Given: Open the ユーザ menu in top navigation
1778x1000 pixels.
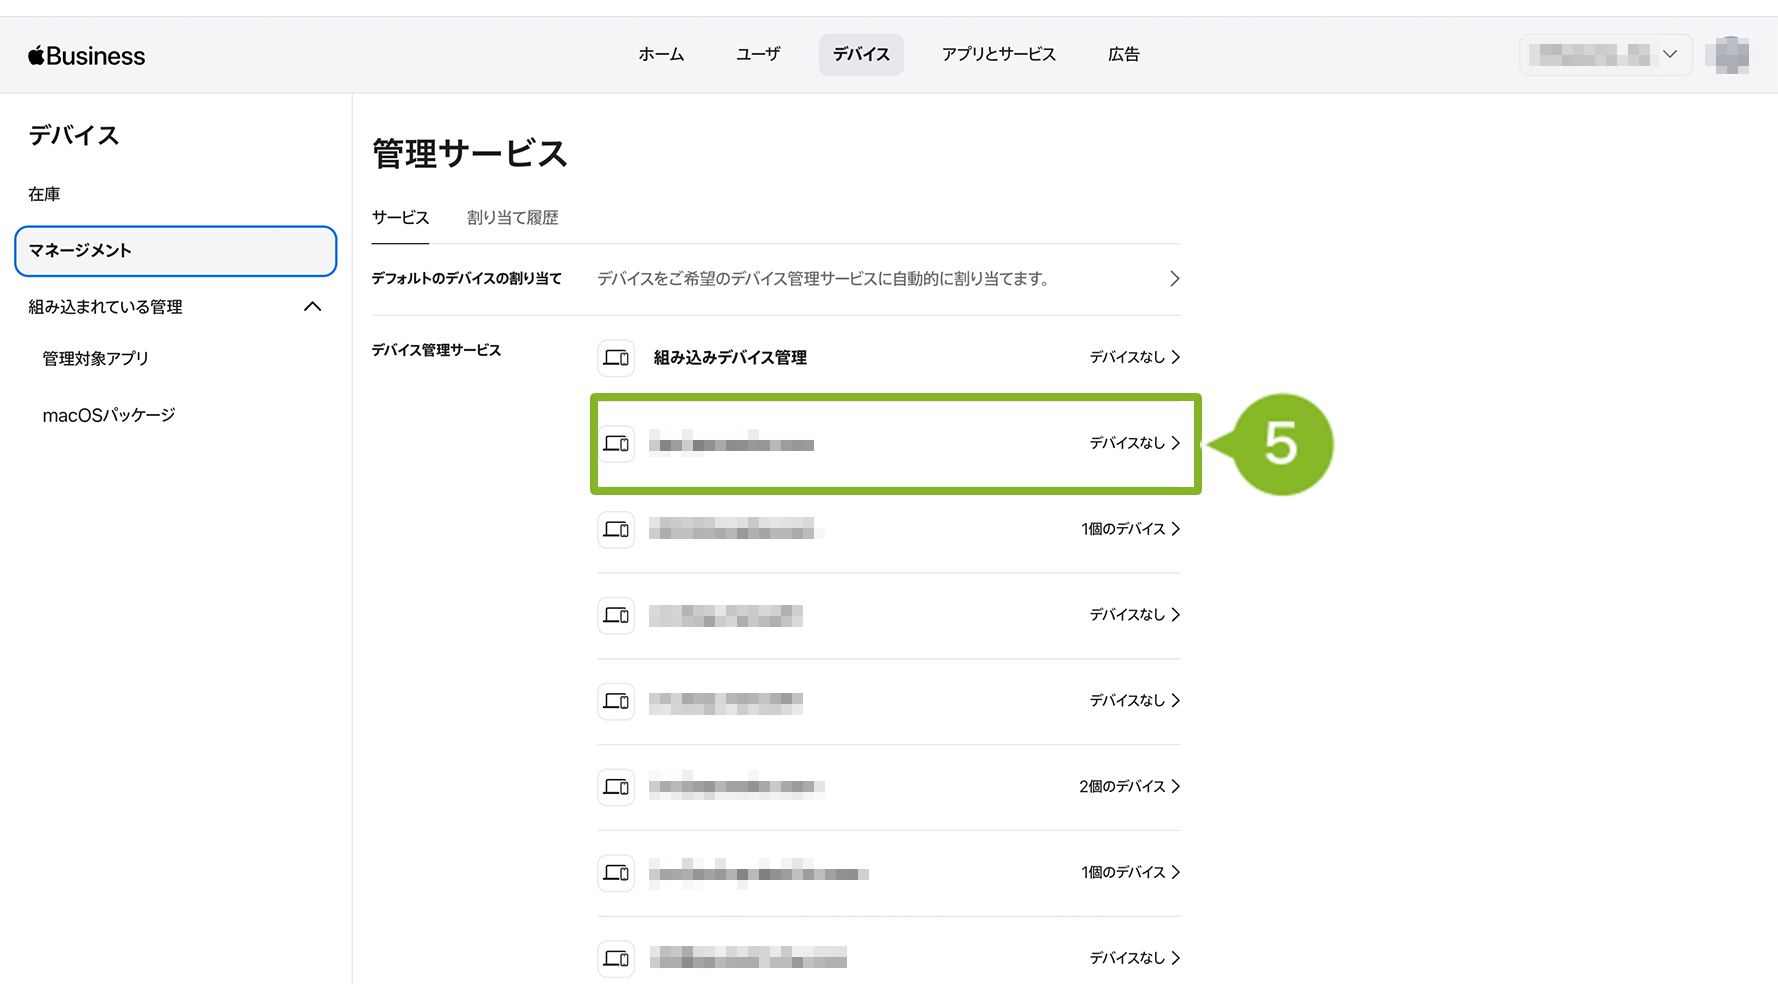Looking at the screenshot, I should tap(758, 55).
